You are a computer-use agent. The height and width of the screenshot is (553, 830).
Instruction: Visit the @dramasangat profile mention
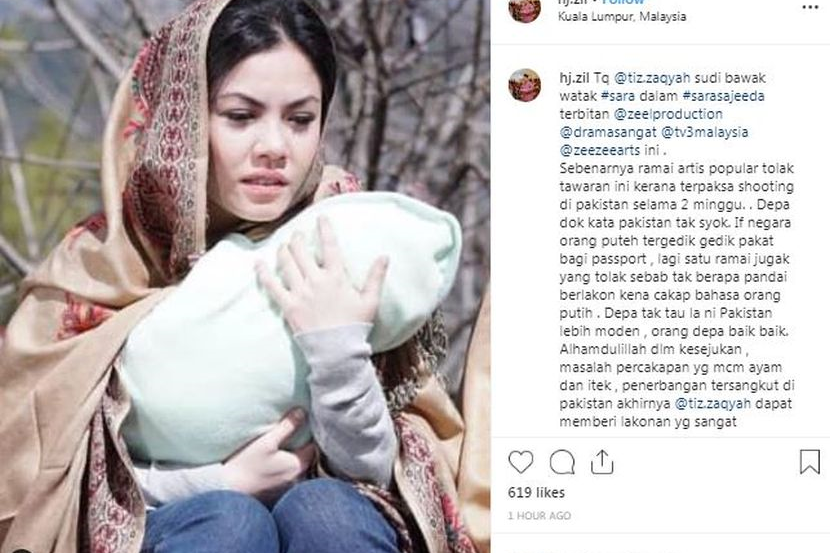coord(608,132)
